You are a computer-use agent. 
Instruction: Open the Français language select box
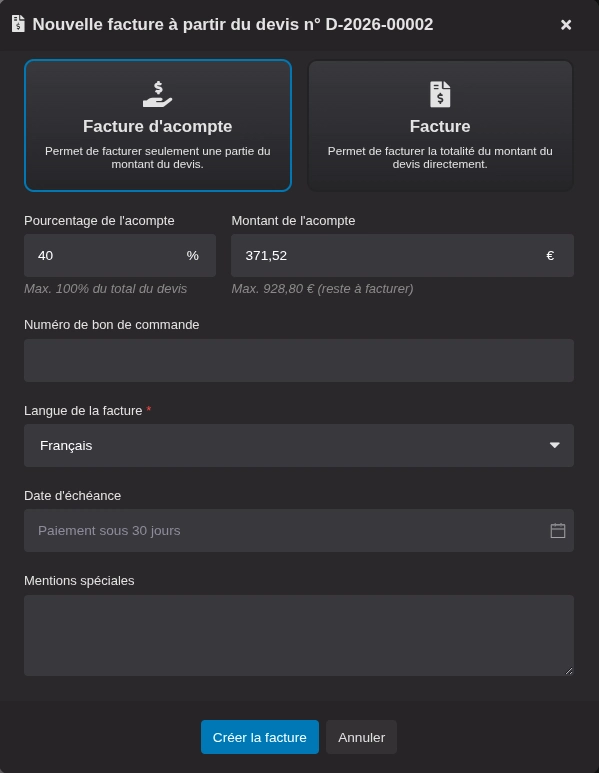pos(299,445)
